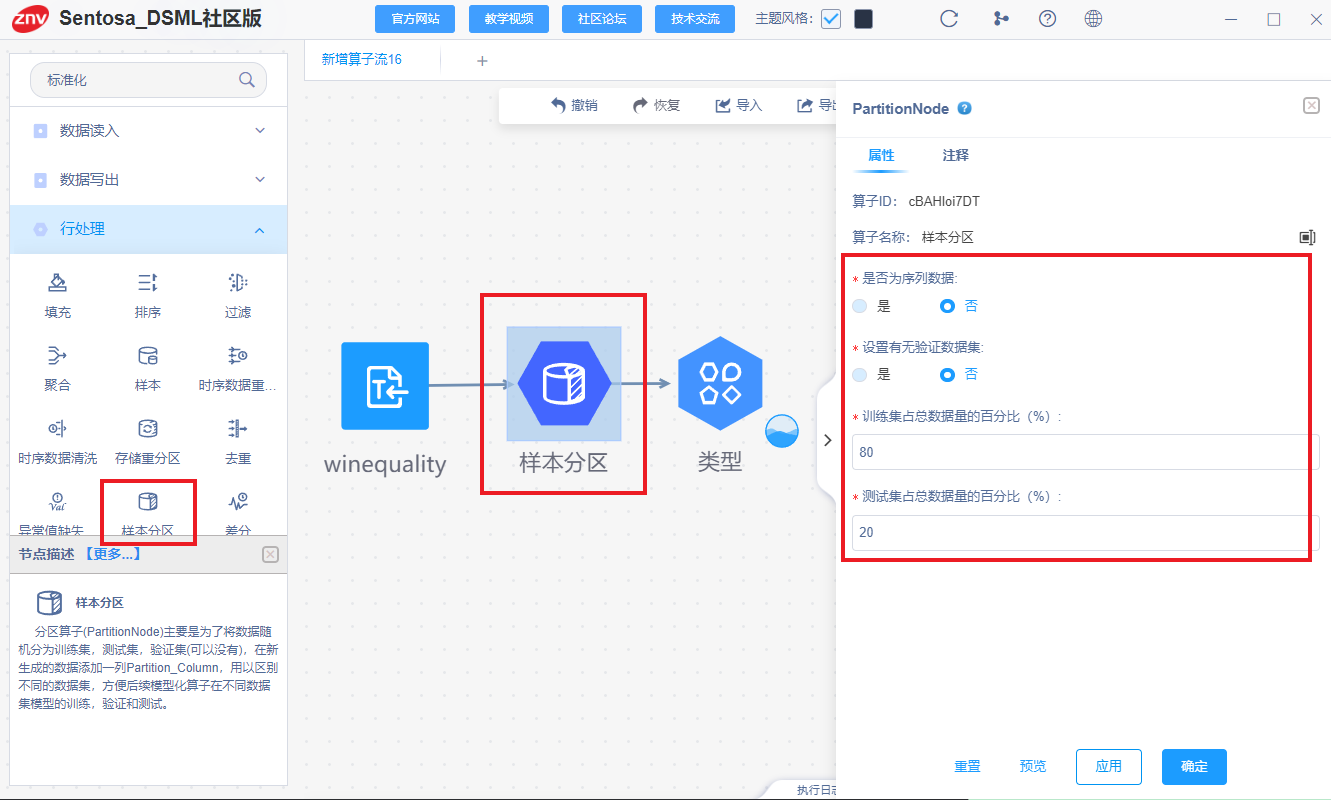This screenshot has width=1331, height=800.
Task: Select the 差分 operator icon
Action: click(x=238, y=501)
